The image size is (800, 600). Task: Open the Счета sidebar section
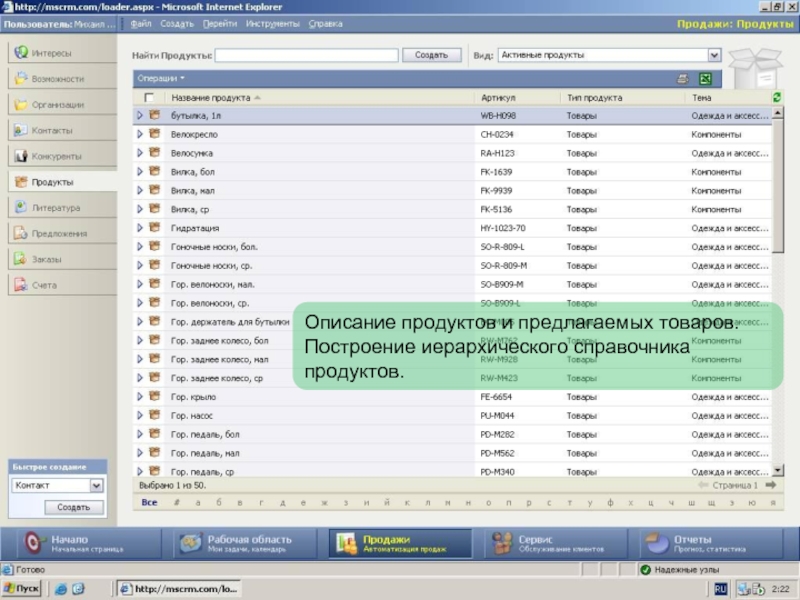coord(62,285)
